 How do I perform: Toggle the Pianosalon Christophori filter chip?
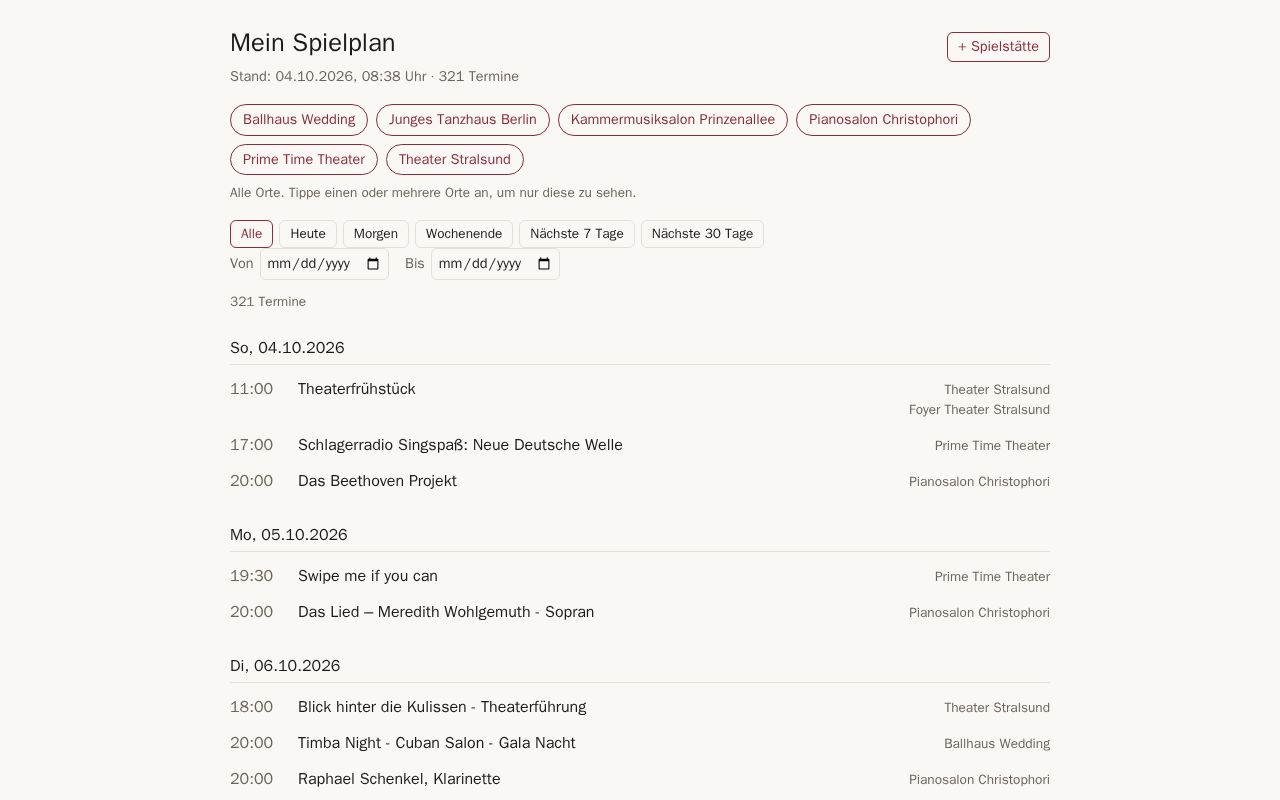(x=883, y=120)
